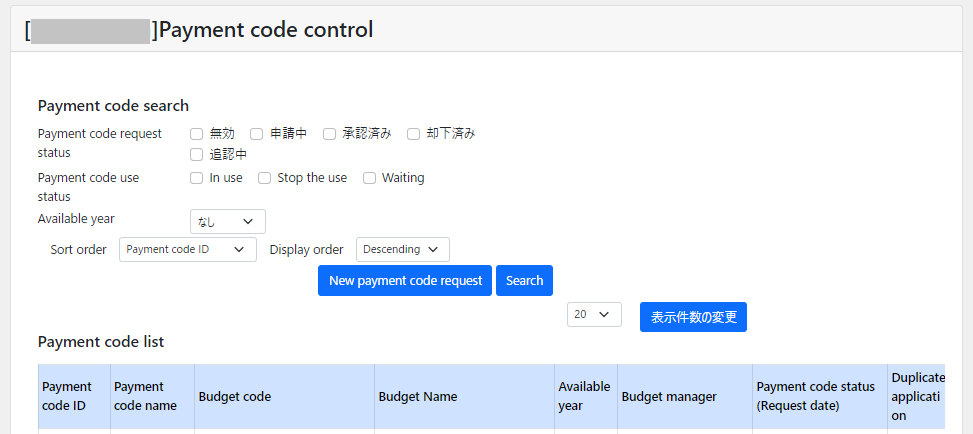The image size is (973, 434).
Task: Check the 申請中 request status checkbox
Action: click(257, 134)
